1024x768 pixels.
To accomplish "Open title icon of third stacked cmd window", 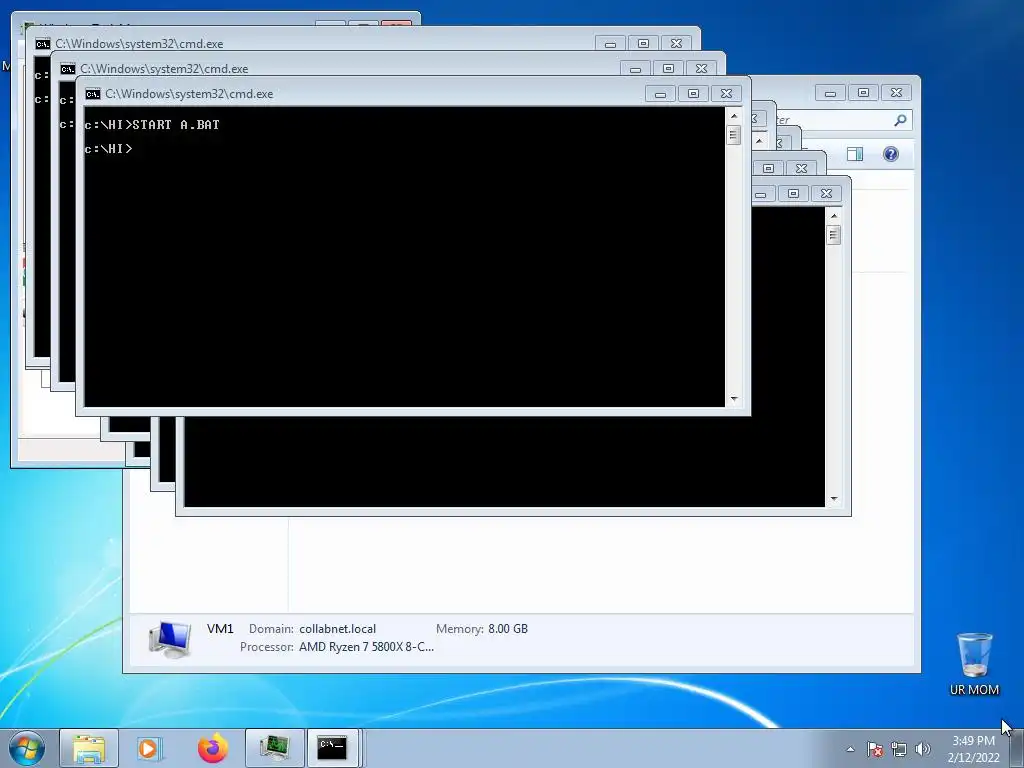I will 43,44.
